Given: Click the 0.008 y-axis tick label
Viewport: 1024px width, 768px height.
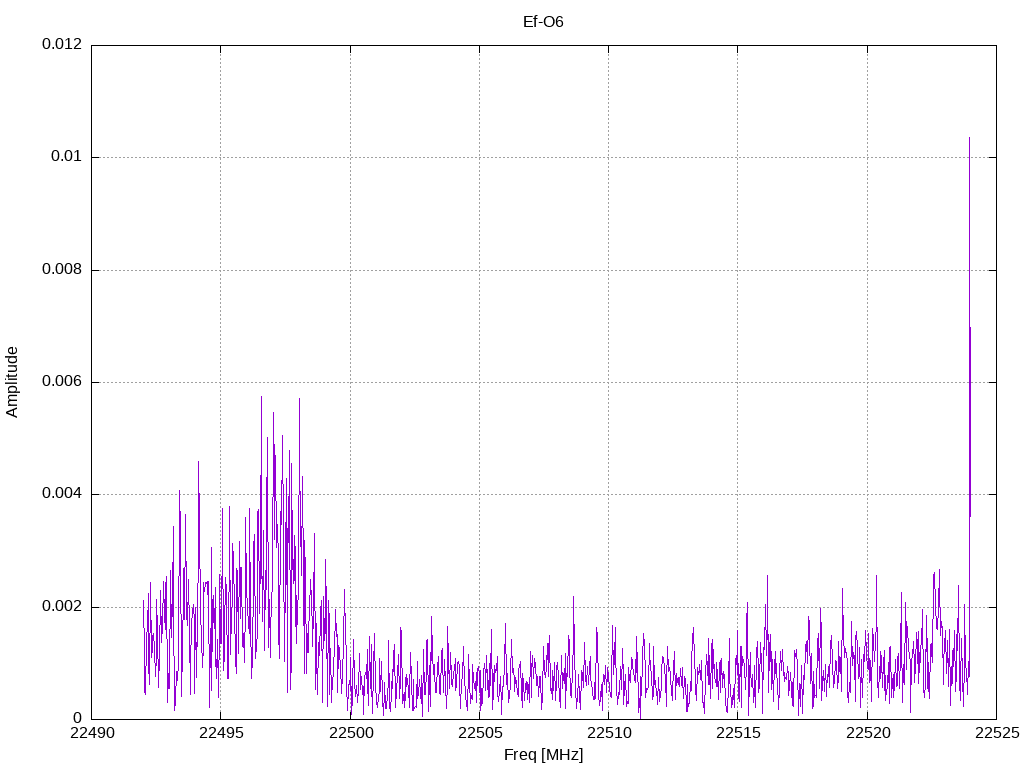Looking at the screenshot, I should coord(62,270).
